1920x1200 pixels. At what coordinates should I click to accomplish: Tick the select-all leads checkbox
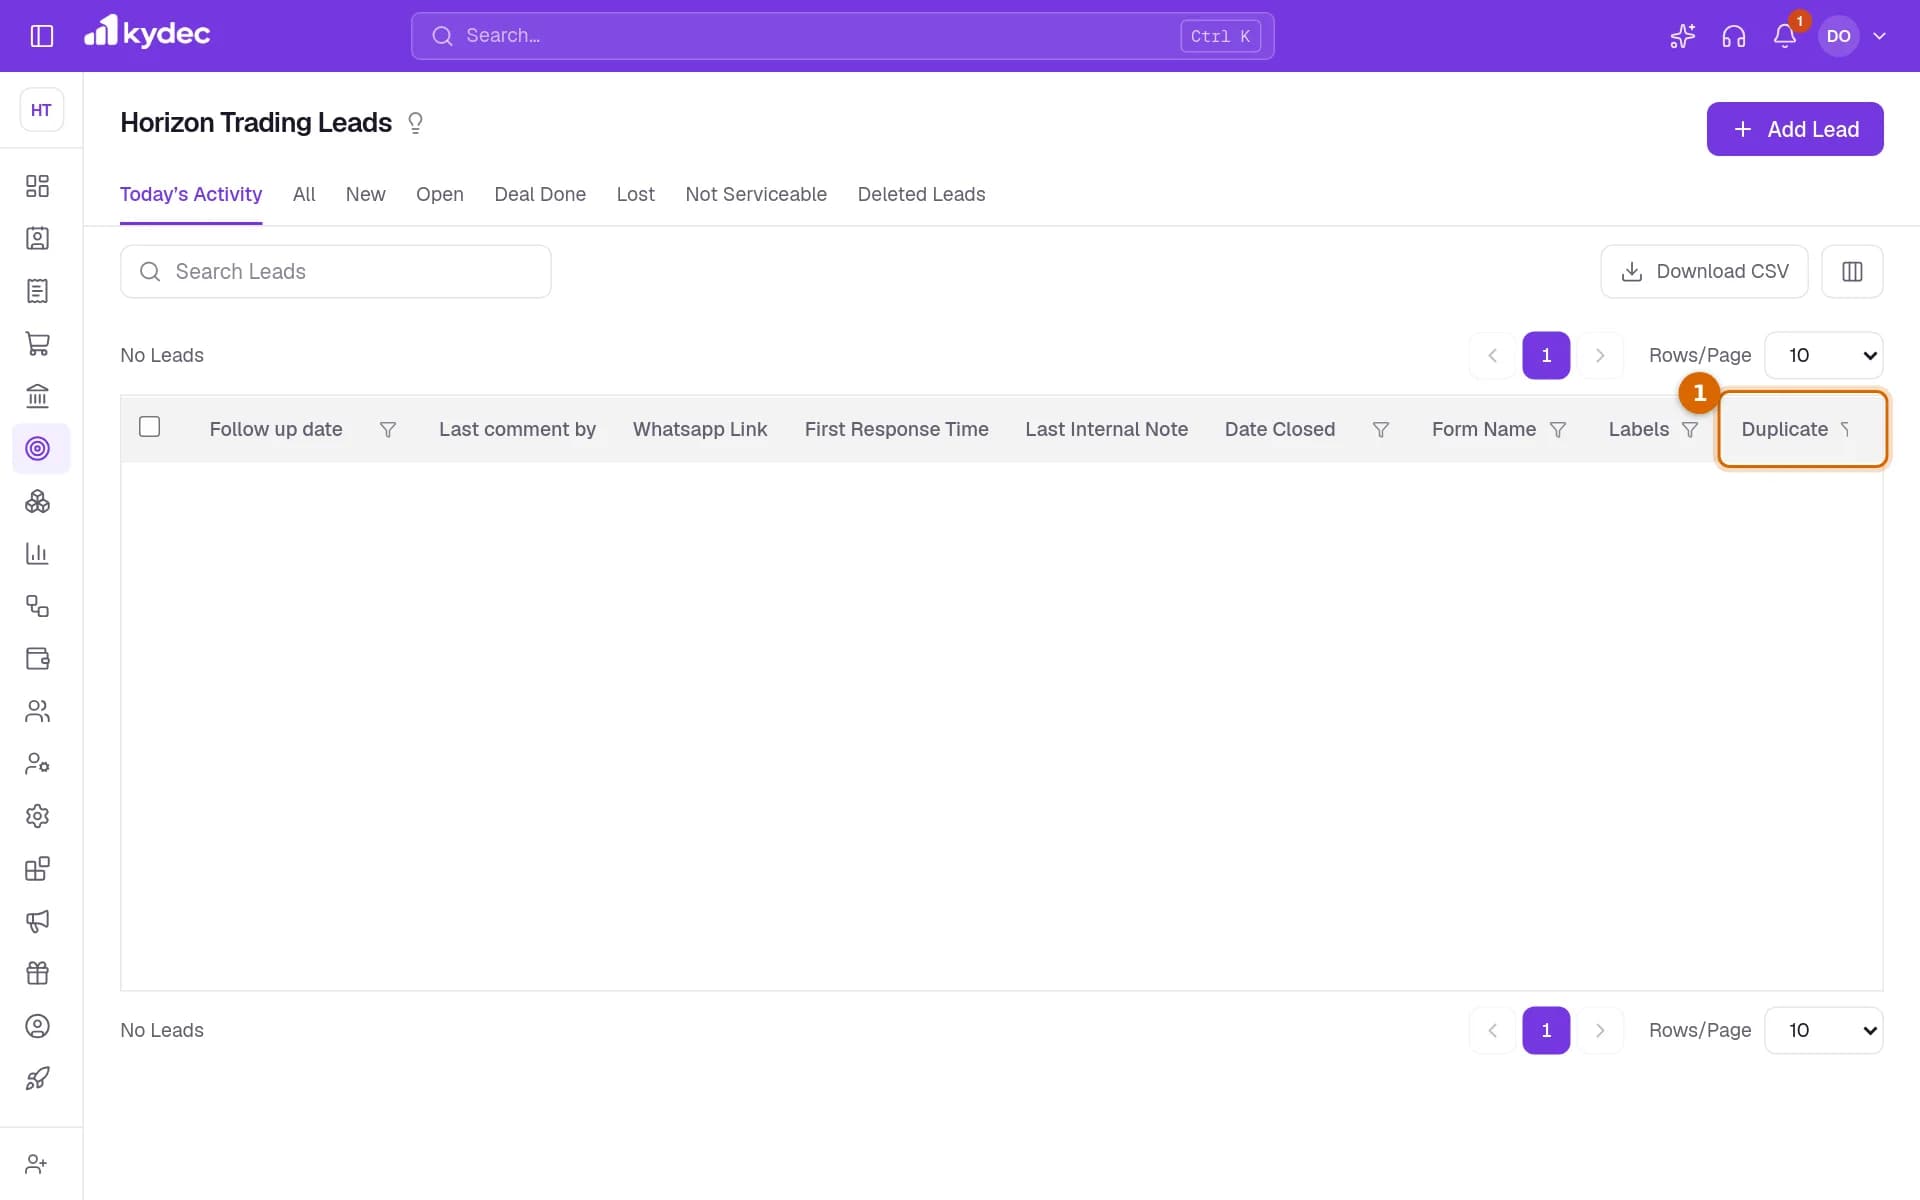(x=150, y=427)
